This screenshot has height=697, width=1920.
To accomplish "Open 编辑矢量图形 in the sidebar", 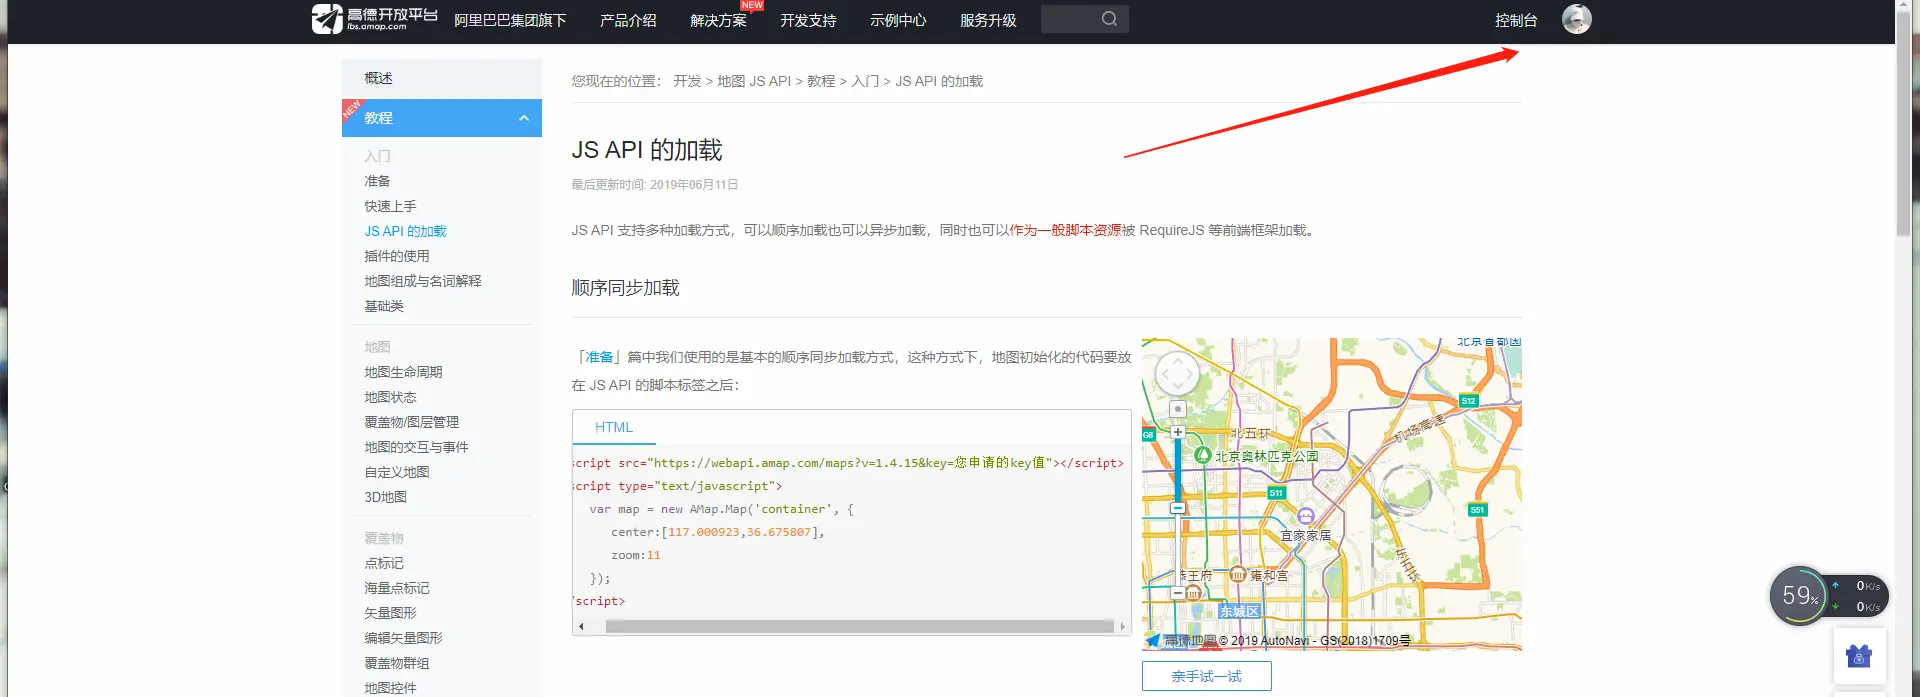I will coord(403,638).
